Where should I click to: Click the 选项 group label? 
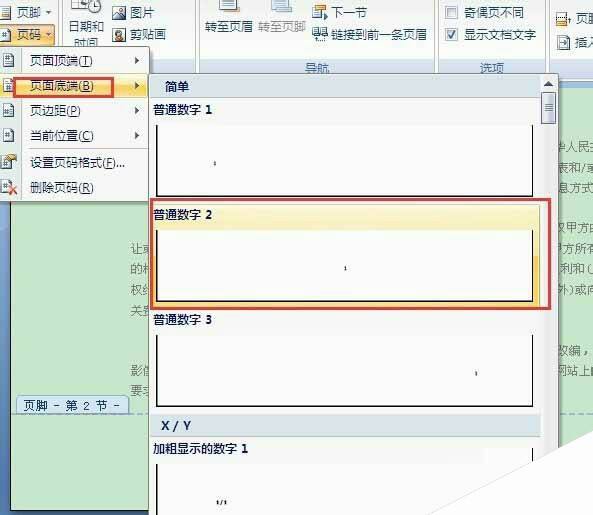(x=492, y=68)
